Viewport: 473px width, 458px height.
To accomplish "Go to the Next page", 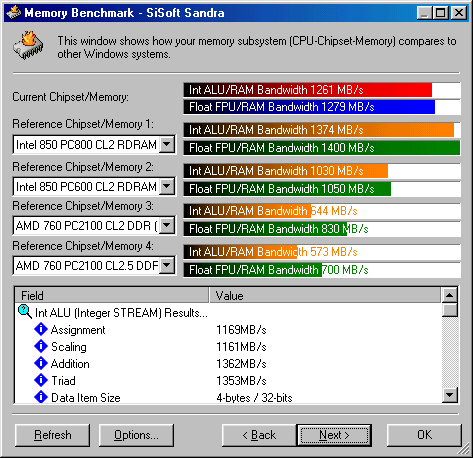I will click(x=334, y=435).
